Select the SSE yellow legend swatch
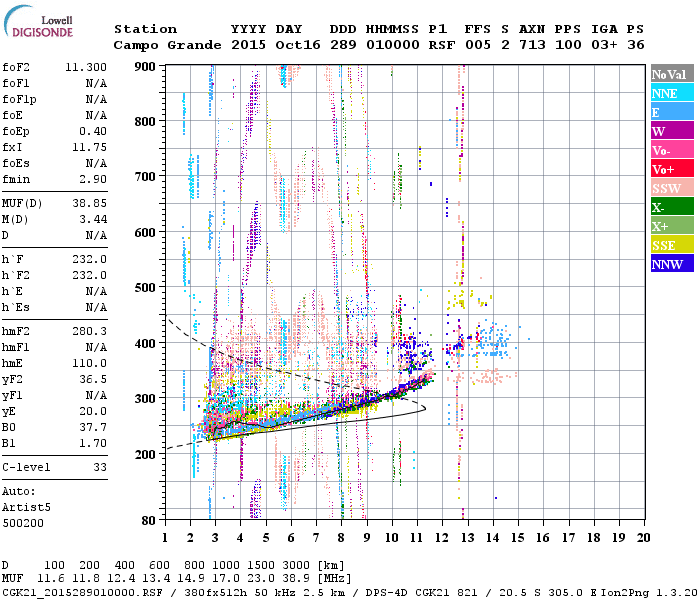700x600 pixels. coord(672,245)
